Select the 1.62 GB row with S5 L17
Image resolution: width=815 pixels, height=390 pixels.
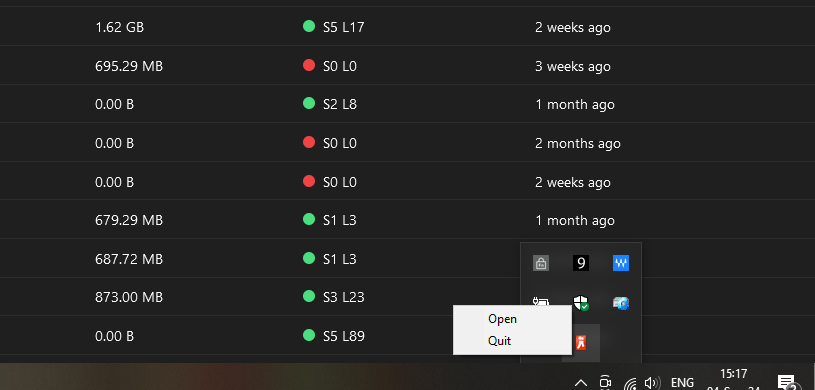(x=408, y=27)
